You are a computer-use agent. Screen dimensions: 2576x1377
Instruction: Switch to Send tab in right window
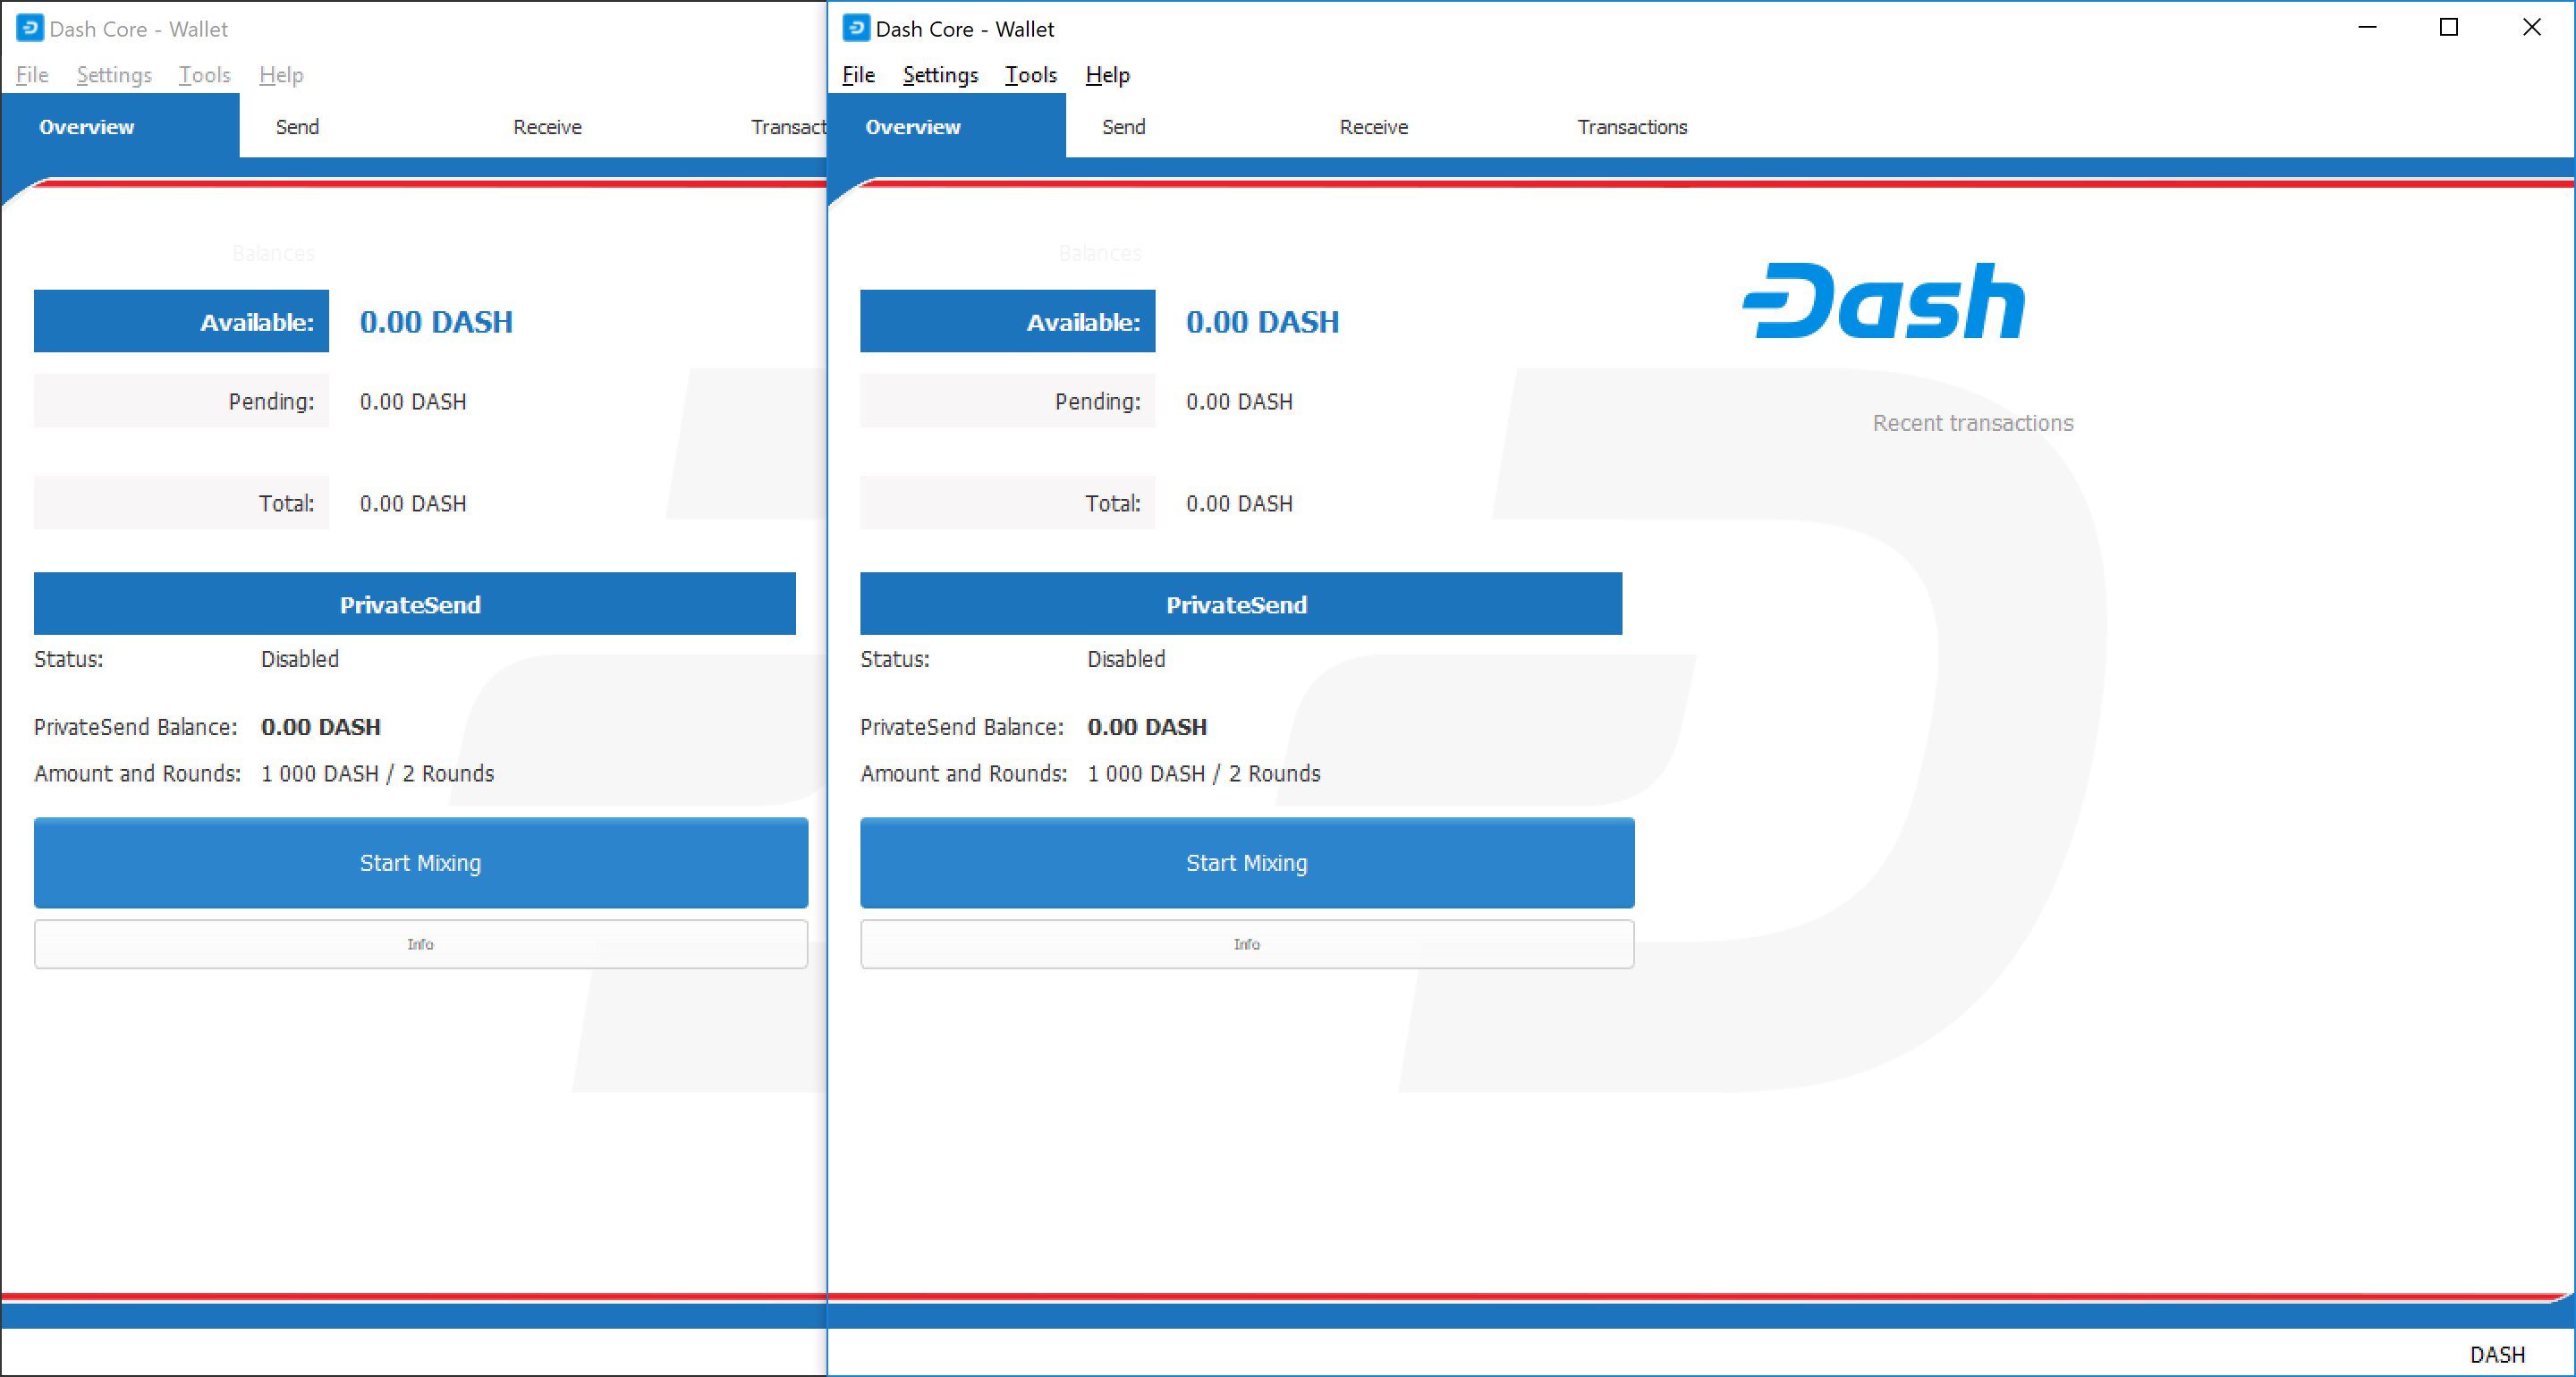pos(1123,127)
